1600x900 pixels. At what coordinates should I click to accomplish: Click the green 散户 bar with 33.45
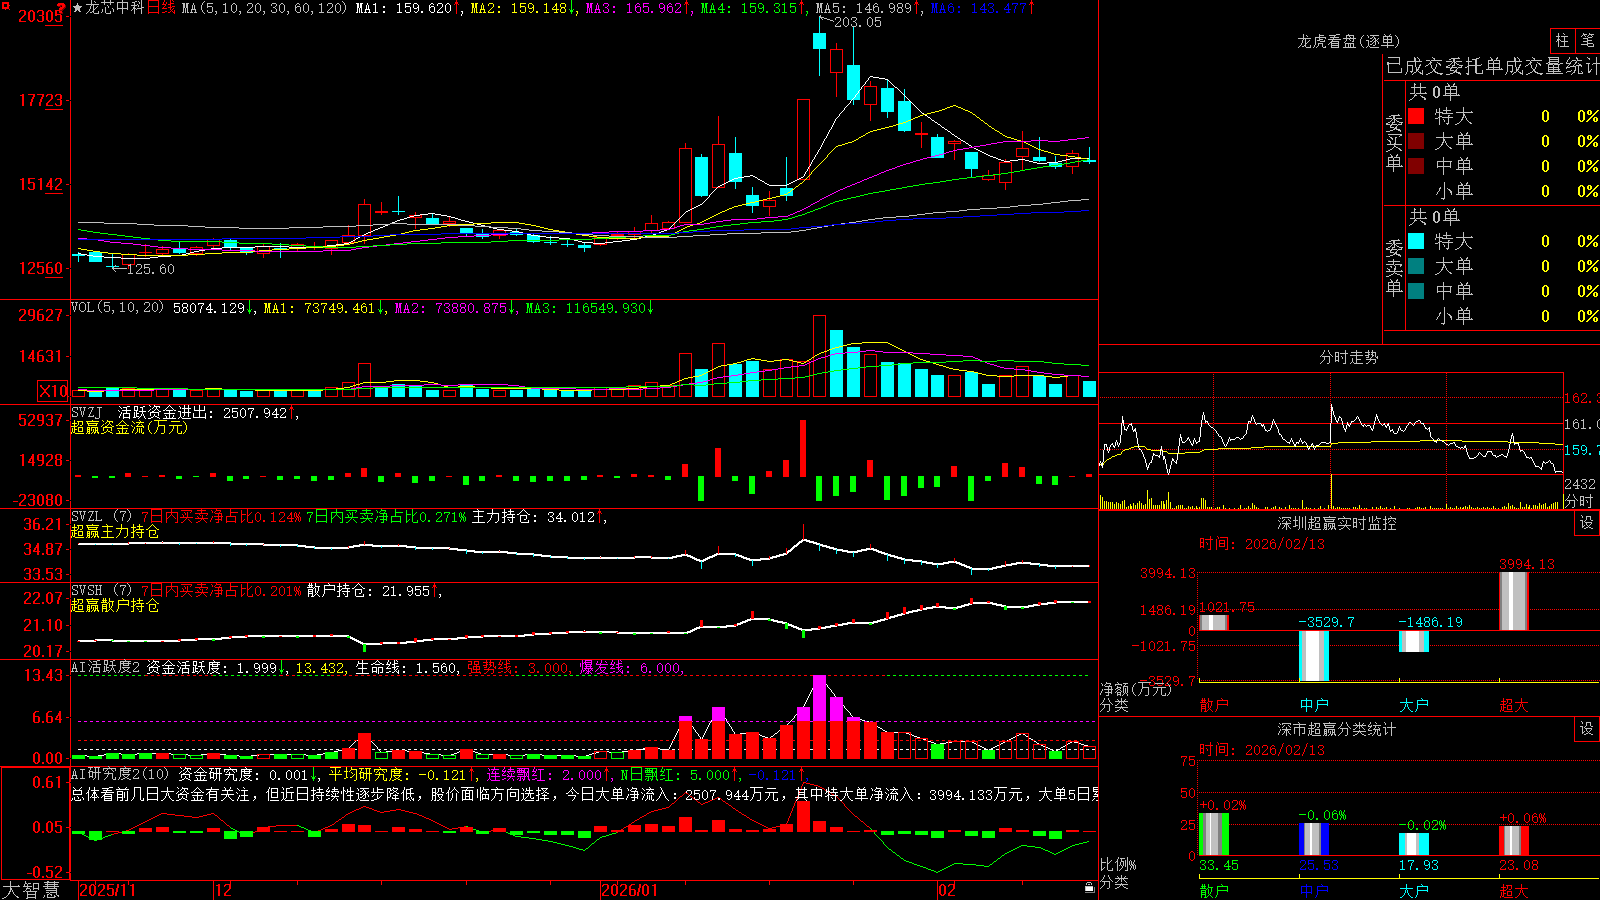click(1214, 834)
